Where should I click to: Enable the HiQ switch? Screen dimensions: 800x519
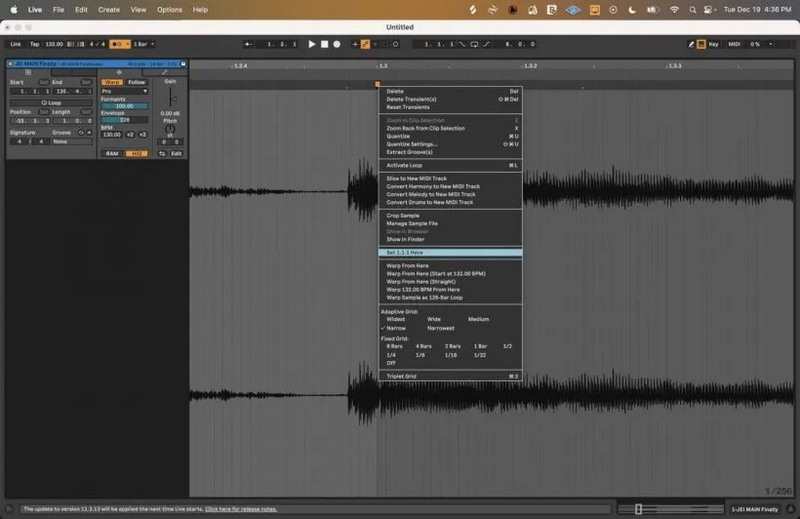[136, 153]
